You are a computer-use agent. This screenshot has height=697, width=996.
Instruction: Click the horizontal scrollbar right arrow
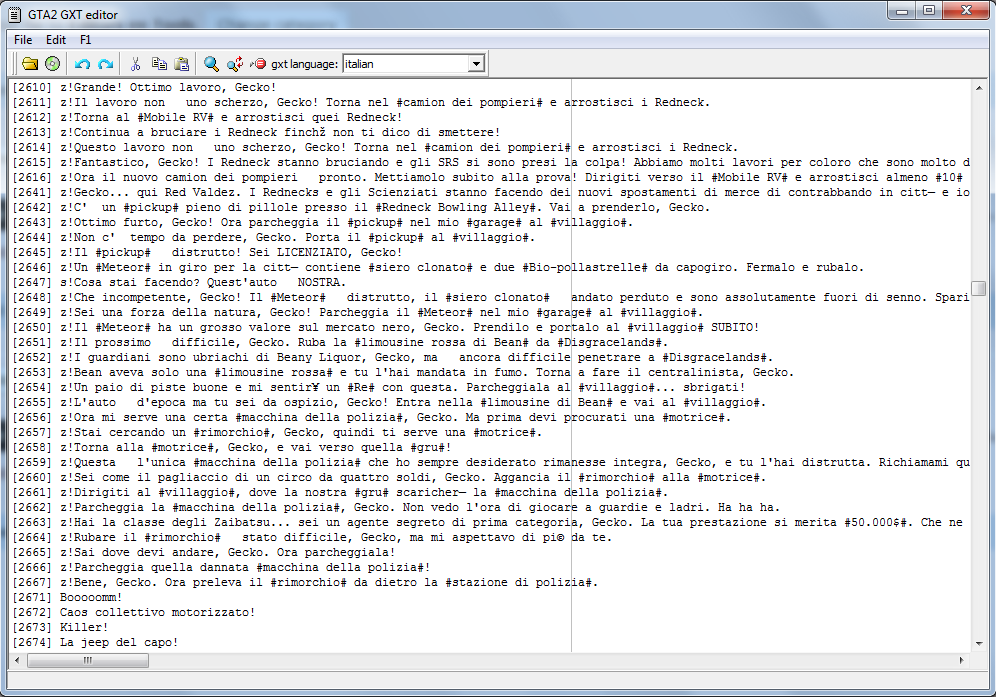pos(962,660)
